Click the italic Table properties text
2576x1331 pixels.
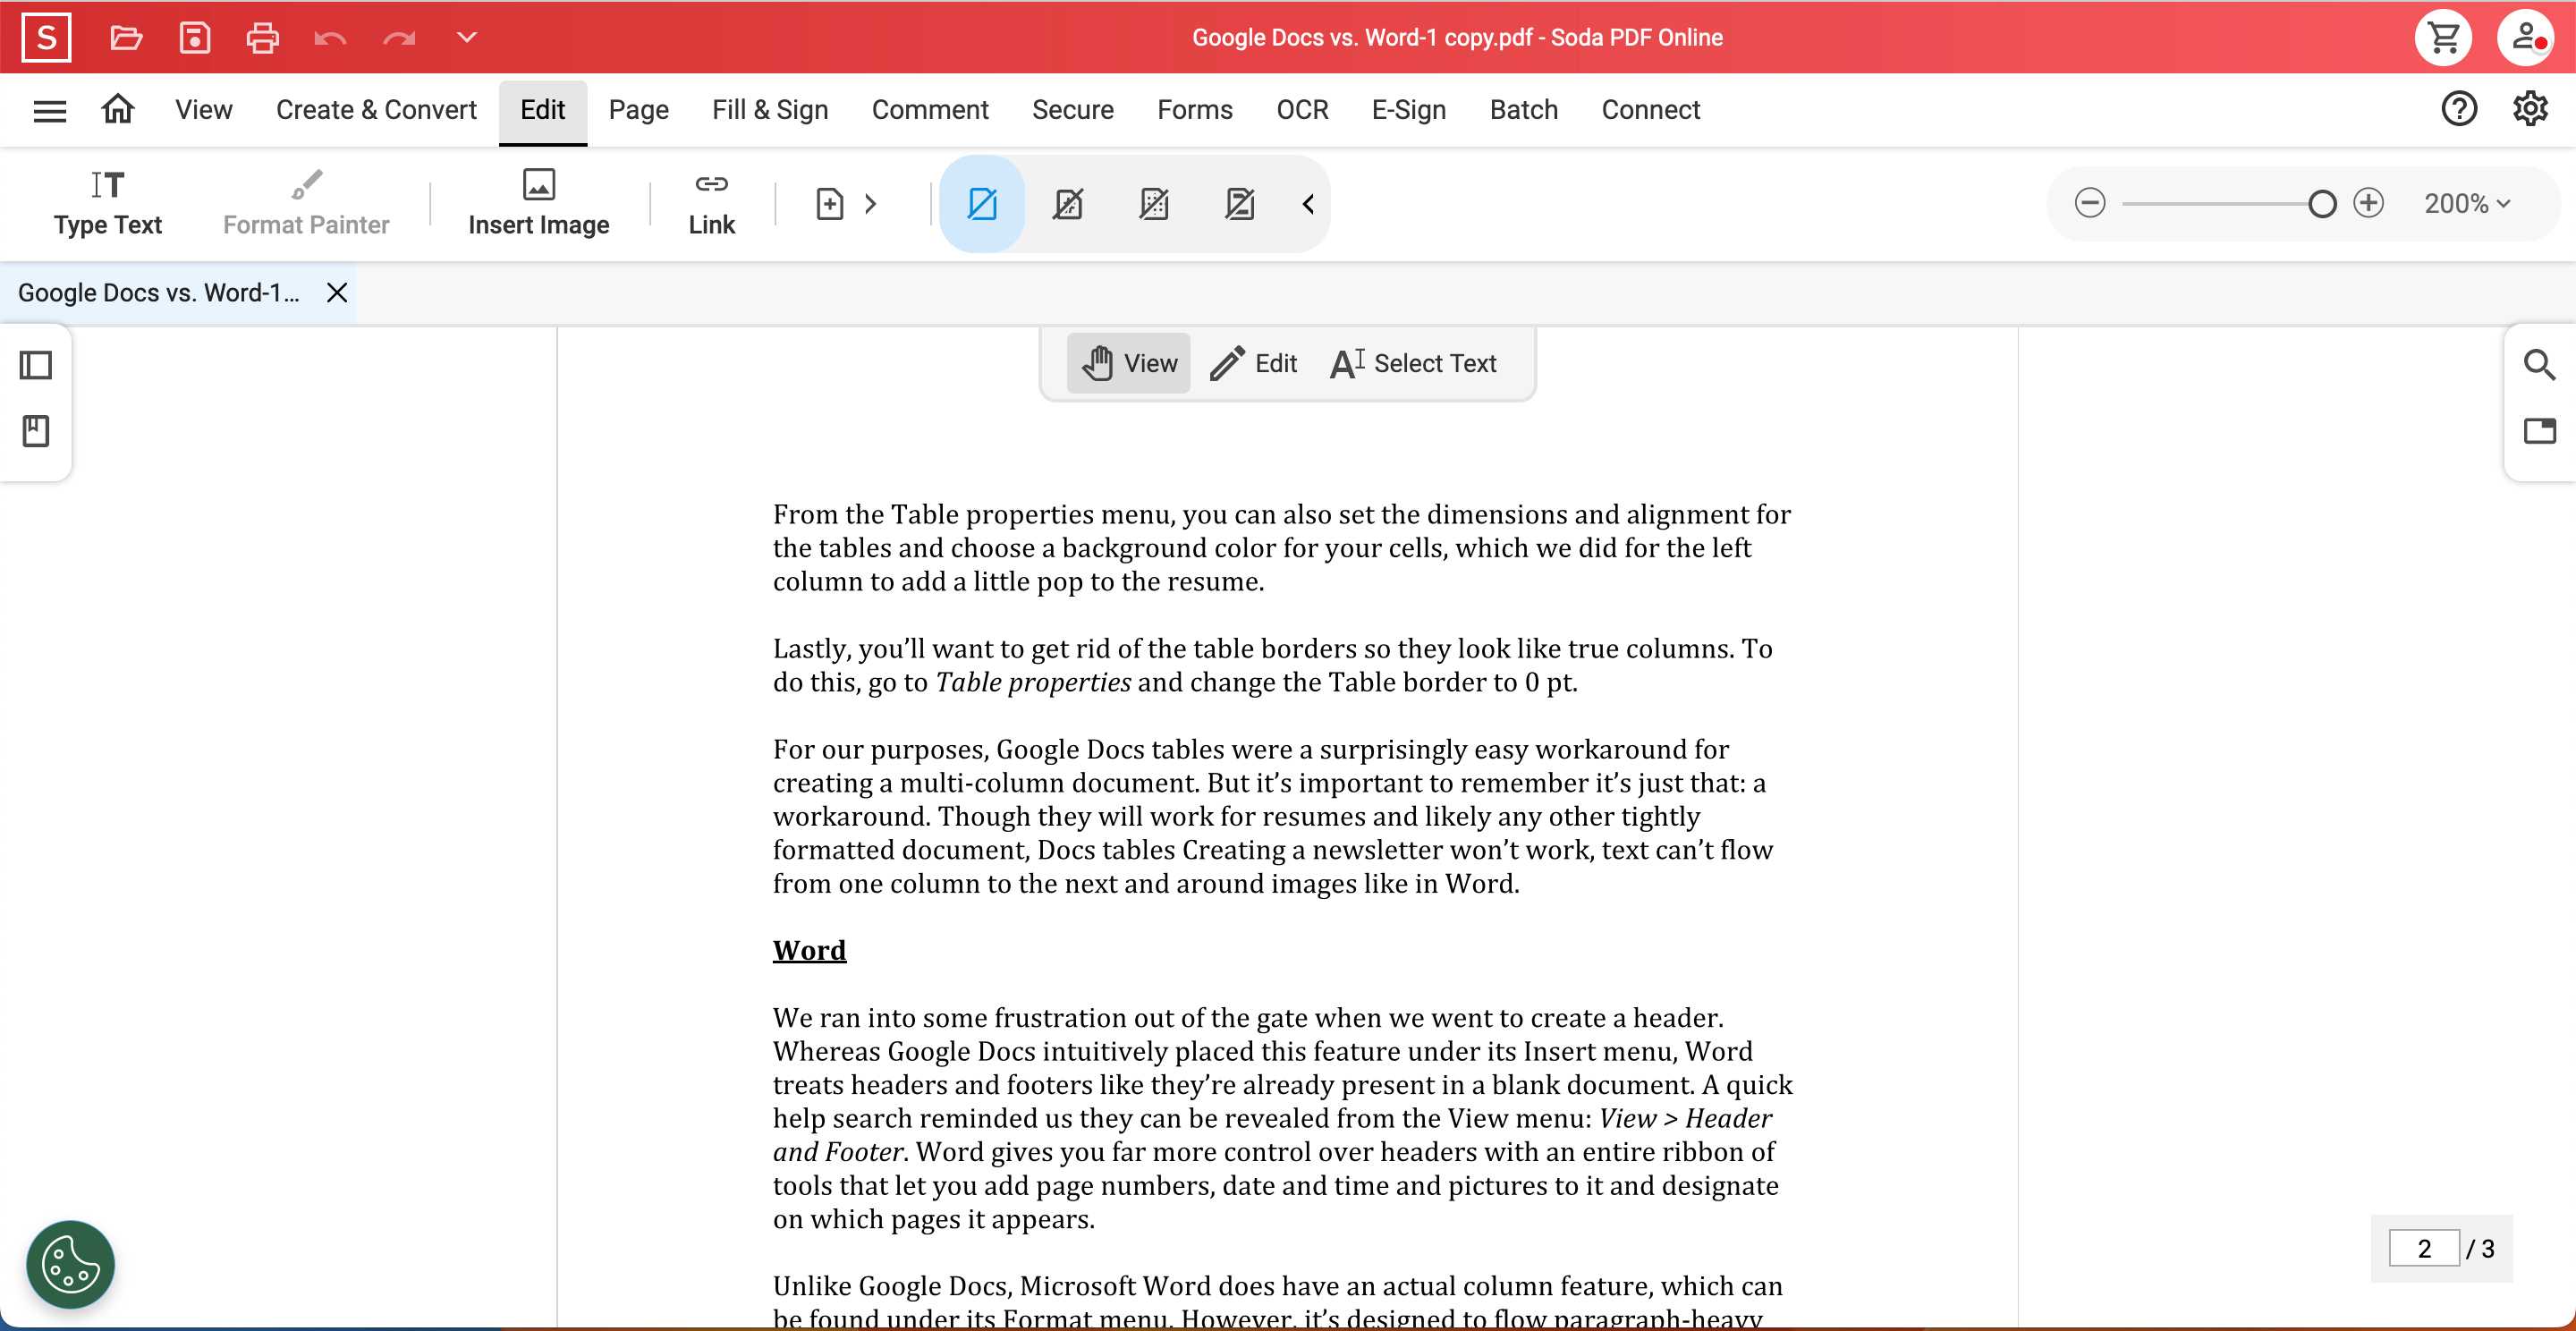click(1032, 683)
